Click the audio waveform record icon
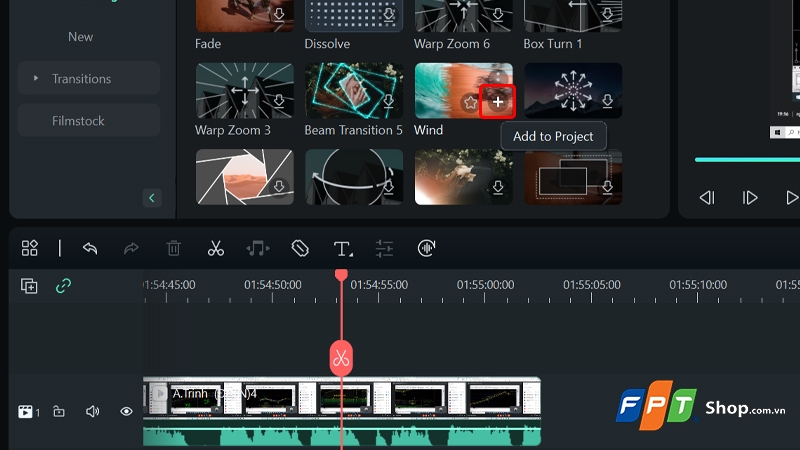Image resolution: width=800 pixels, height=450 pixels. (426, 248)
